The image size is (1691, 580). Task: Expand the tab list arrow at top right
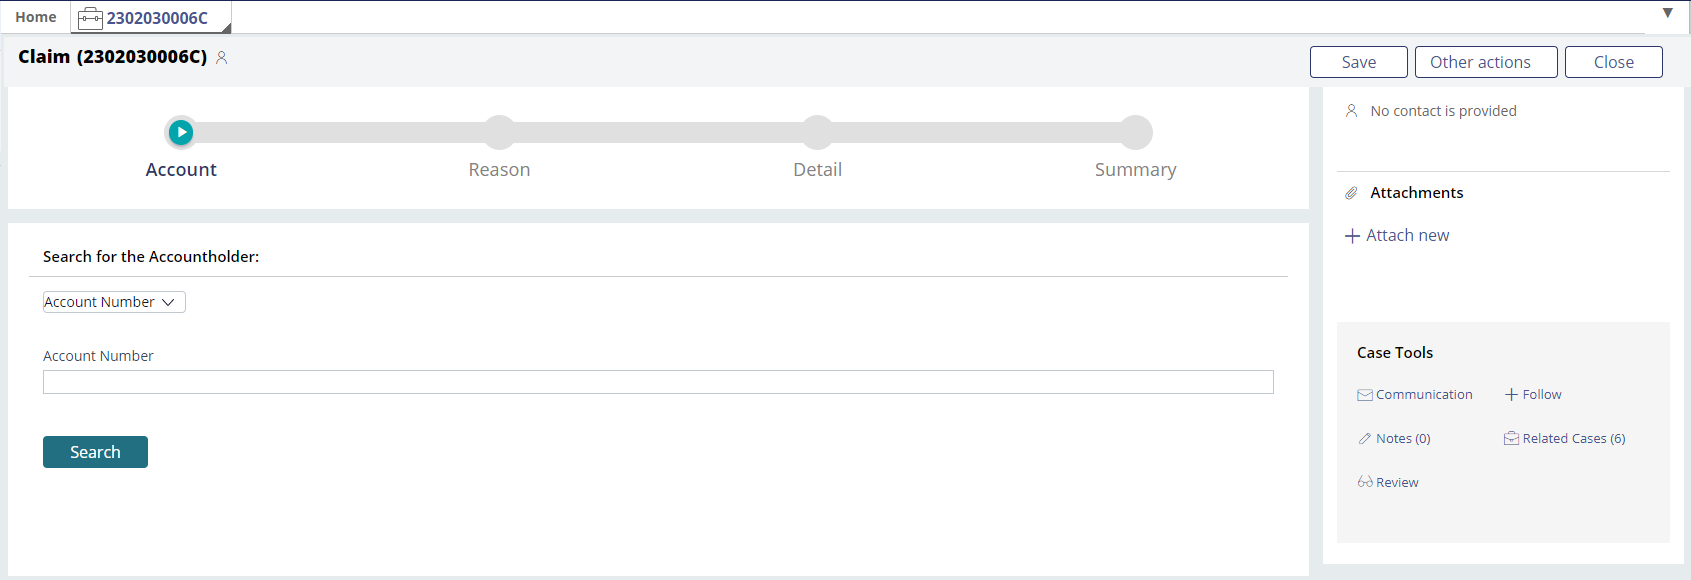[x=1667, y=13]
